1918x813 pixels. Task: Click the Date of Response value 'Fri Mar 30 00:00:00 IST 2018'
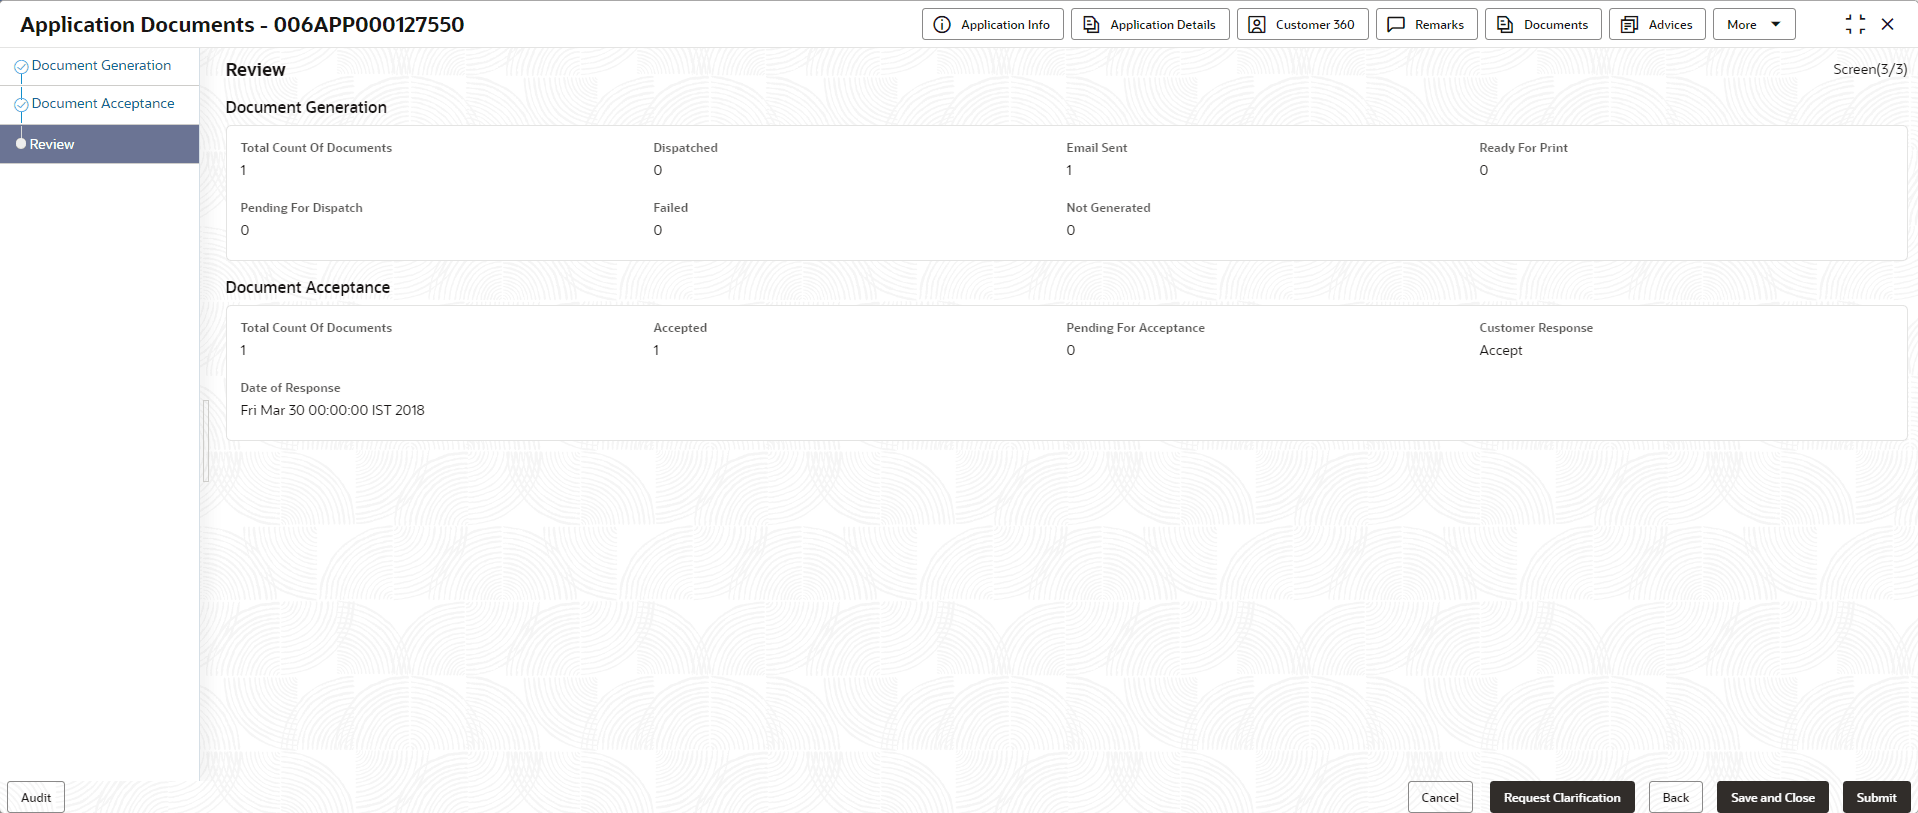click(x=332, y=410)
